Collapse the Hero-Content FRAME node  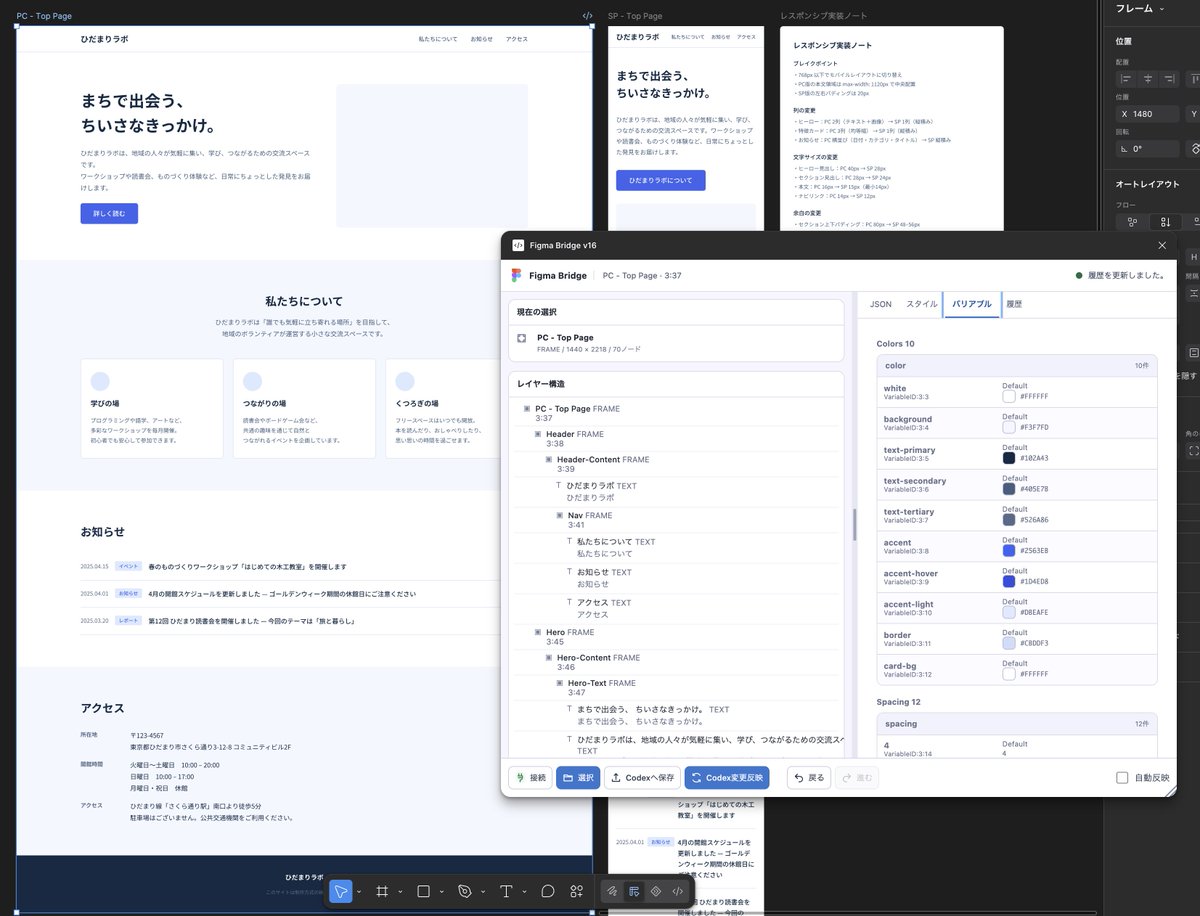549,658
